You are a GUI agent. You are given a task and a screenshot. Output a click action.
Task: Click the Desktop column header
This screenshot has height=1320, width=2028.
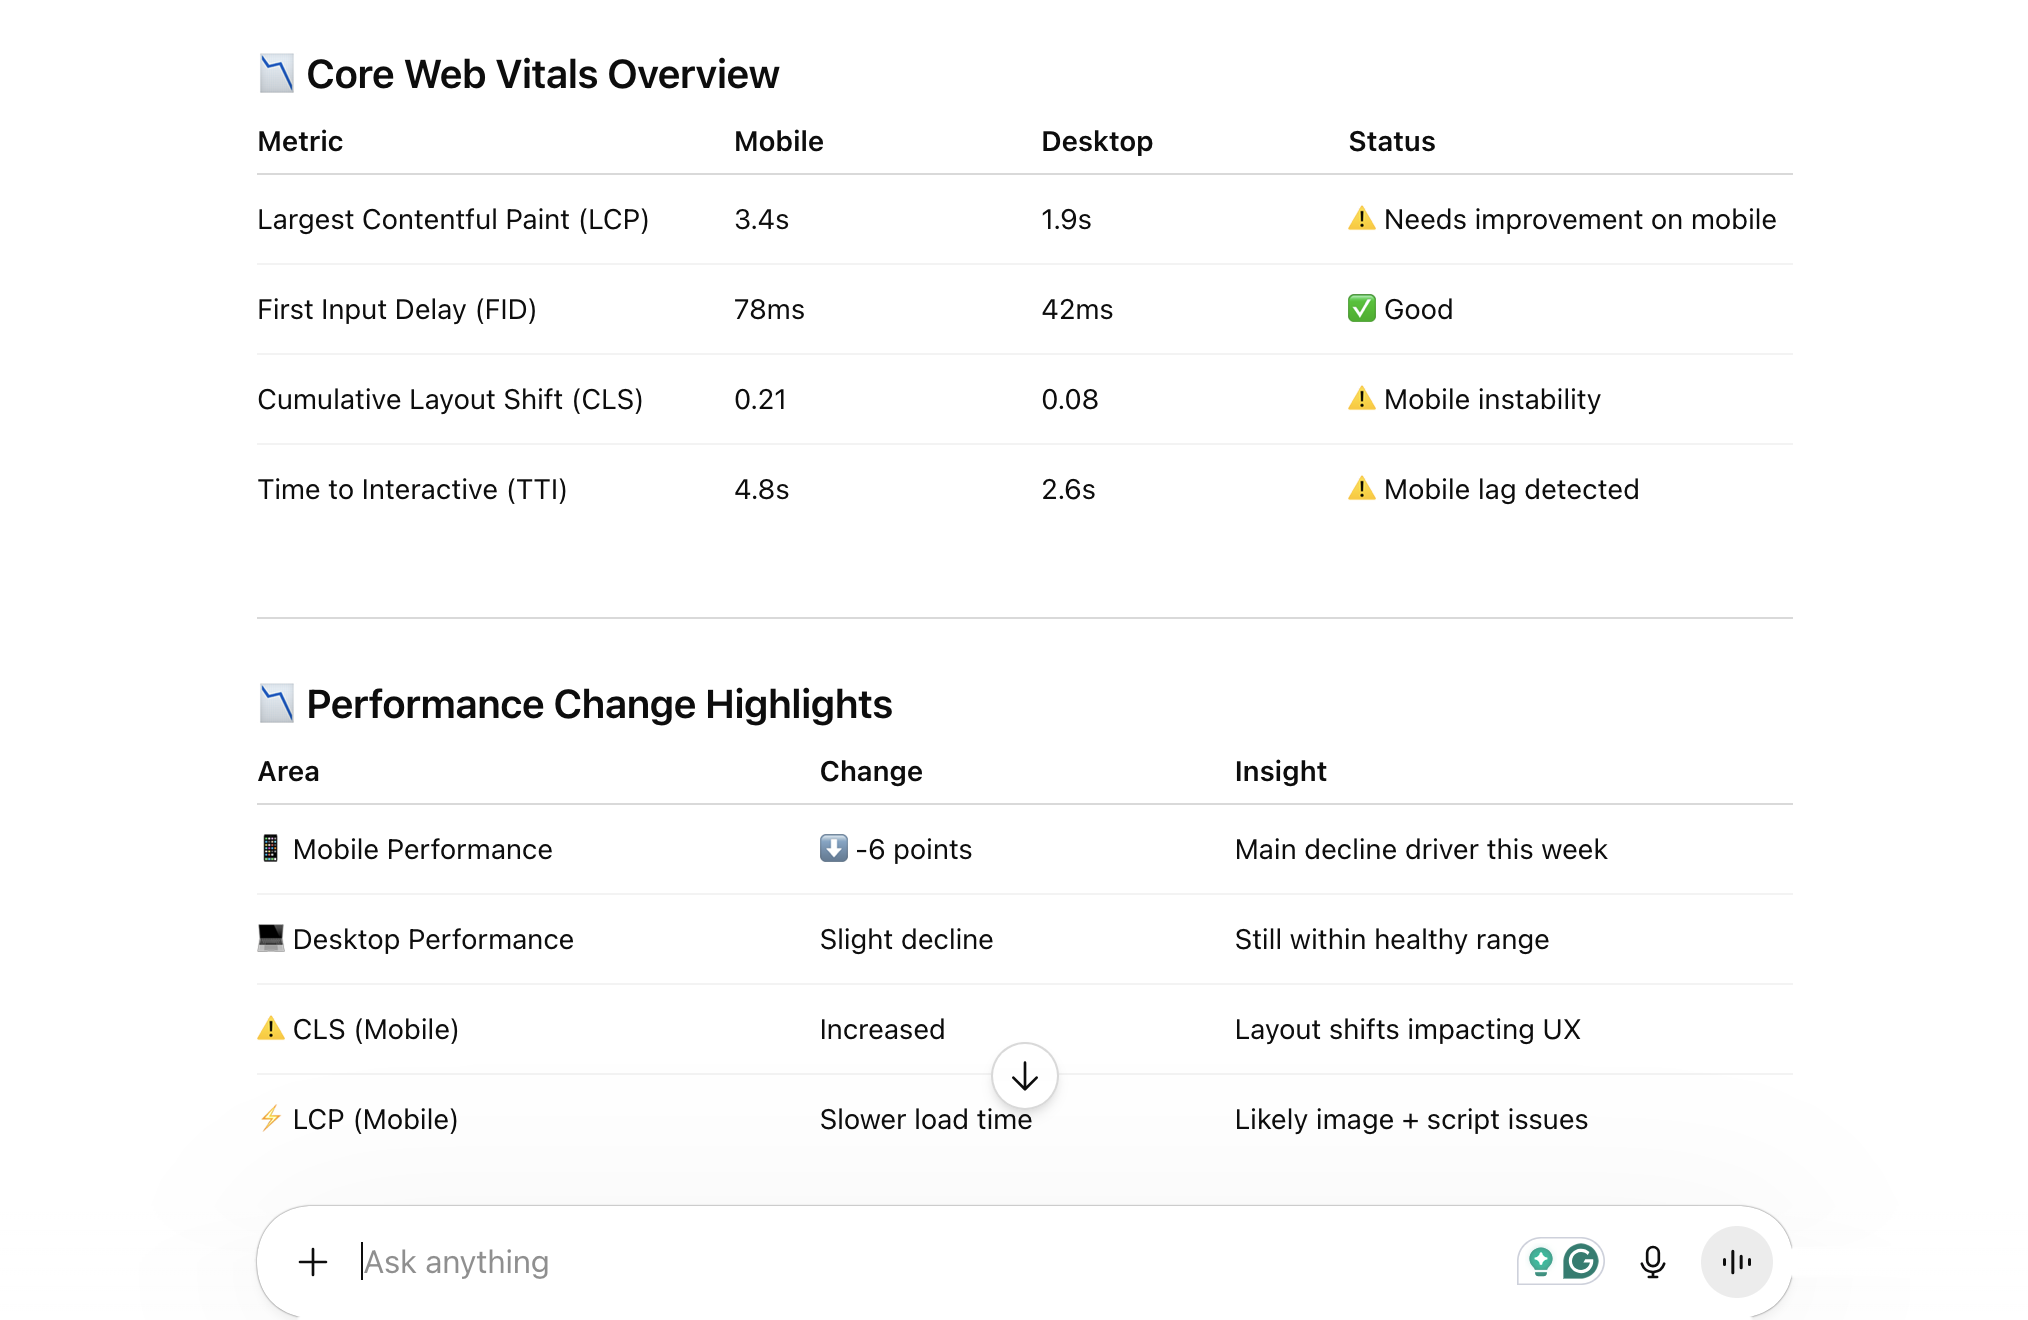pyautogui.click(x=1096, y=141)
